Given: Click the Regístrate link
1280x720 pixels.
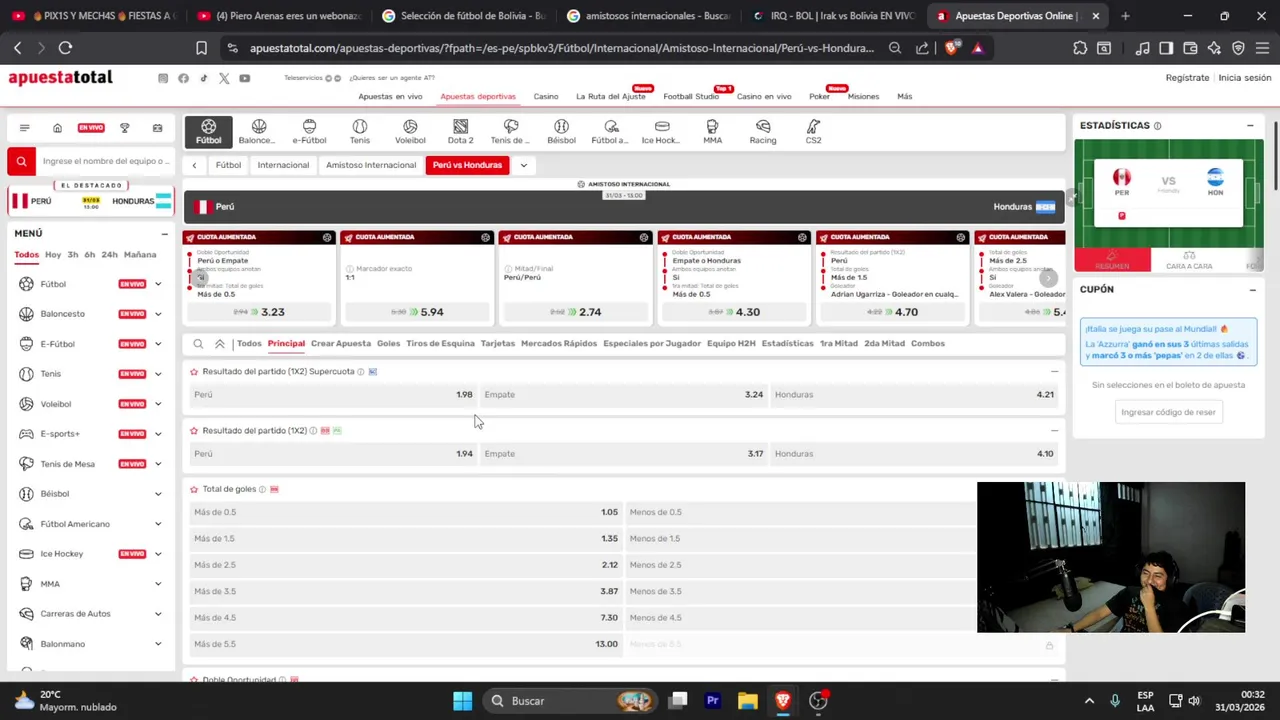Looking at the screenshot, I should 1187,78.
